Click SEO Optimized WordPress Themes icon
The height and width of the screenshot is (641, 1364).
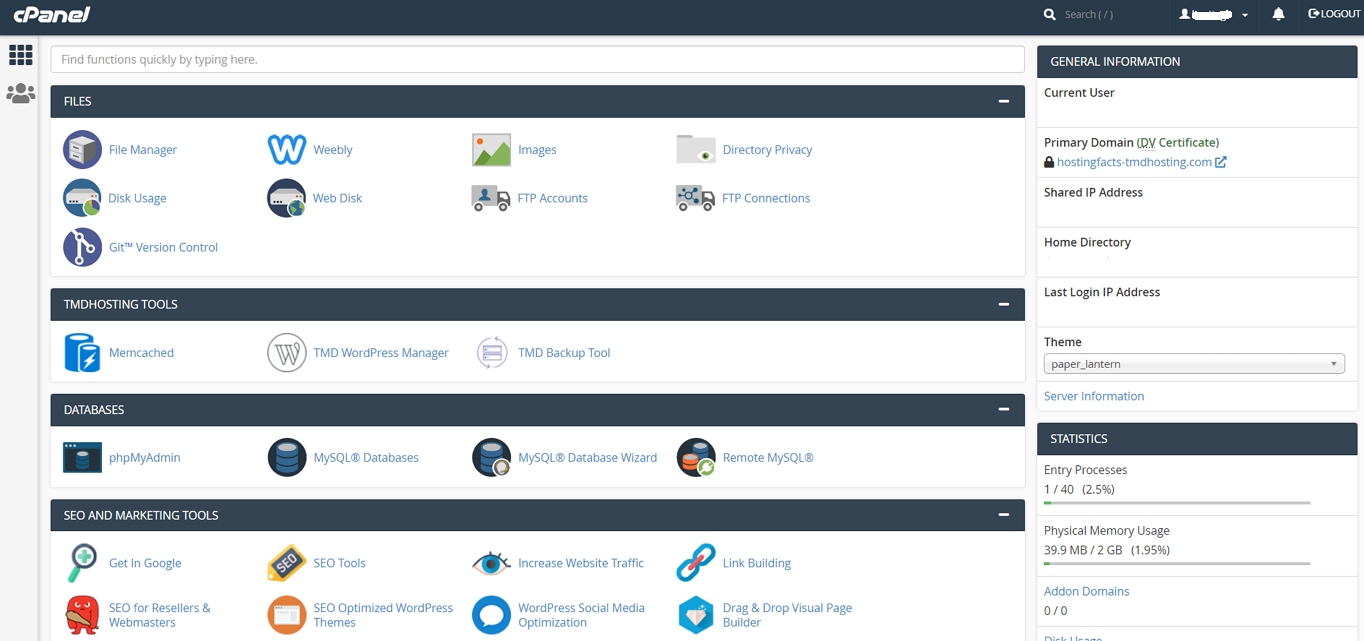287,615
